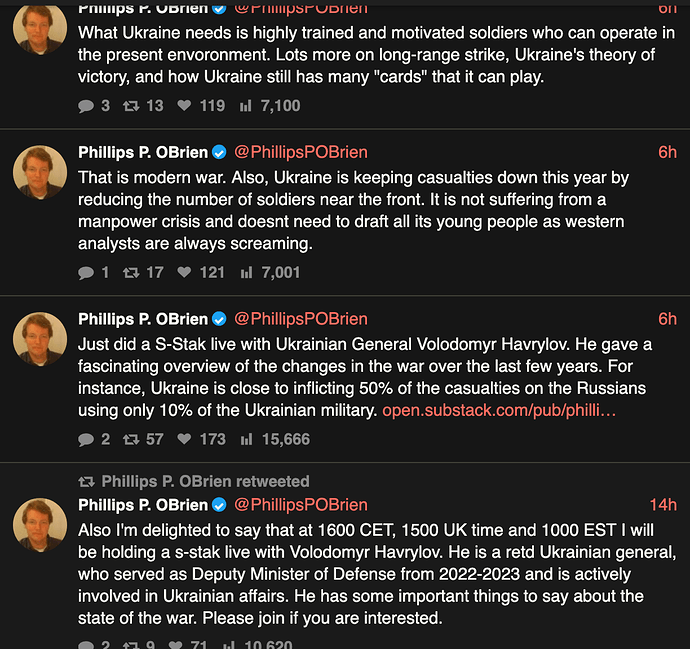Click the heart icon with 121 likes
Screen dimensions: 690x649
(x=183, y=272)
